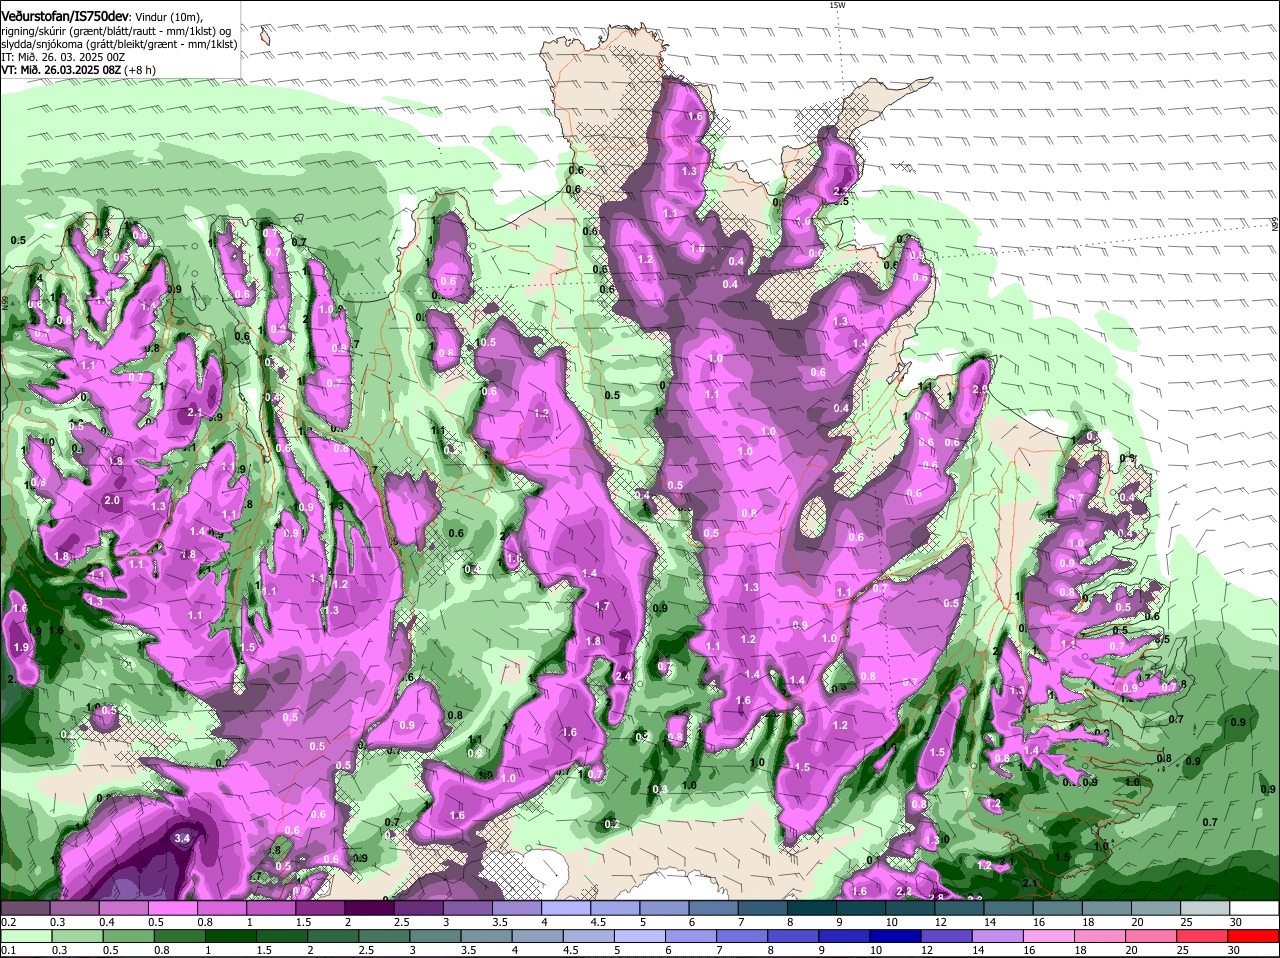Click the 0.5 bright pink snow legend swatch

coord(172,907)
